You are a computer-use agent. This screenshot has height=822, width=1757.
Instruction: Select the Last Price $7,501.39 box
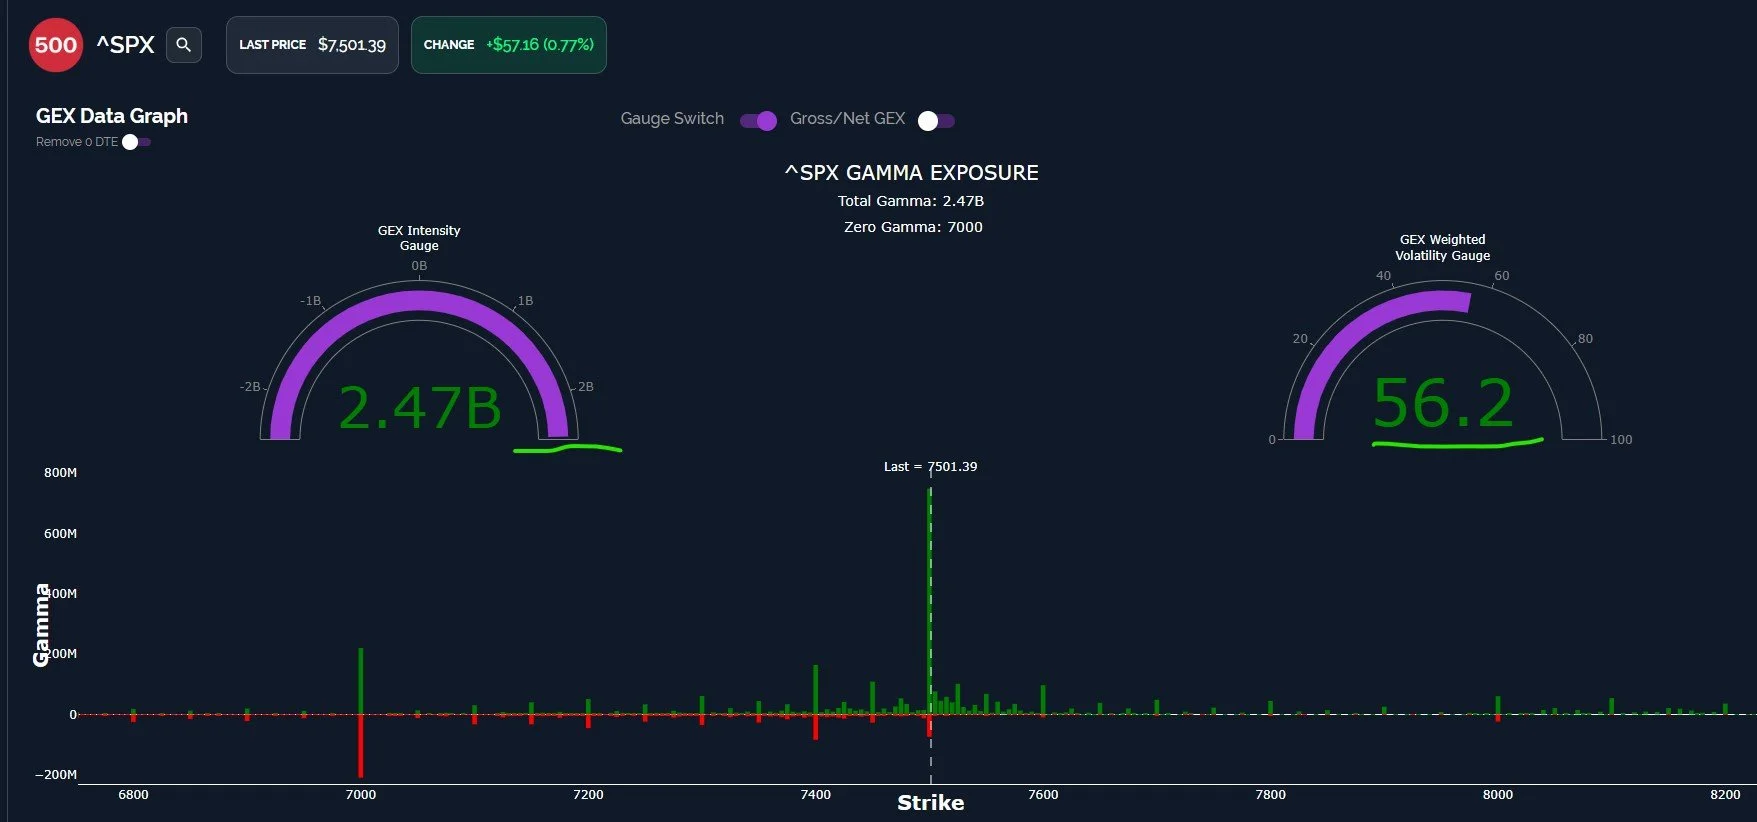coord(312,45)
